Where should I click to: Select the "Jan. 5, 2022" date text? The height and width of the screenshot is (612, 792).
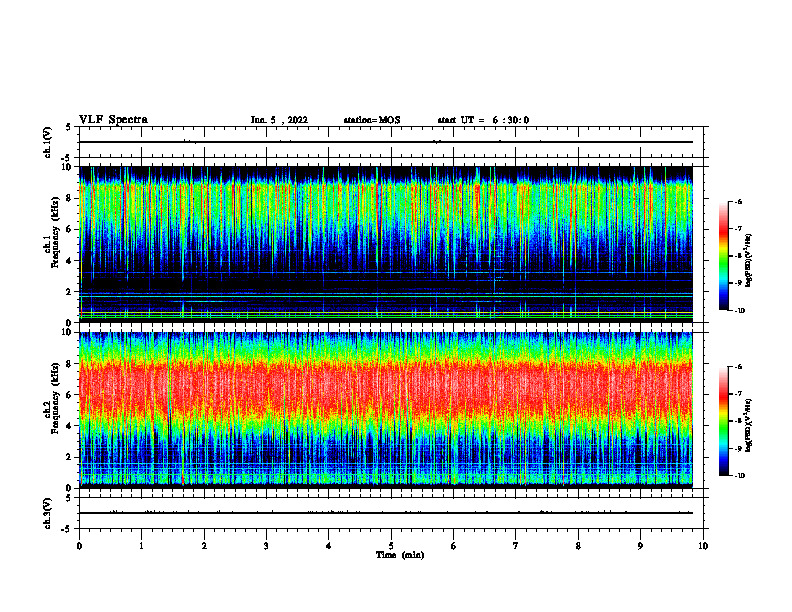point(279,120)
